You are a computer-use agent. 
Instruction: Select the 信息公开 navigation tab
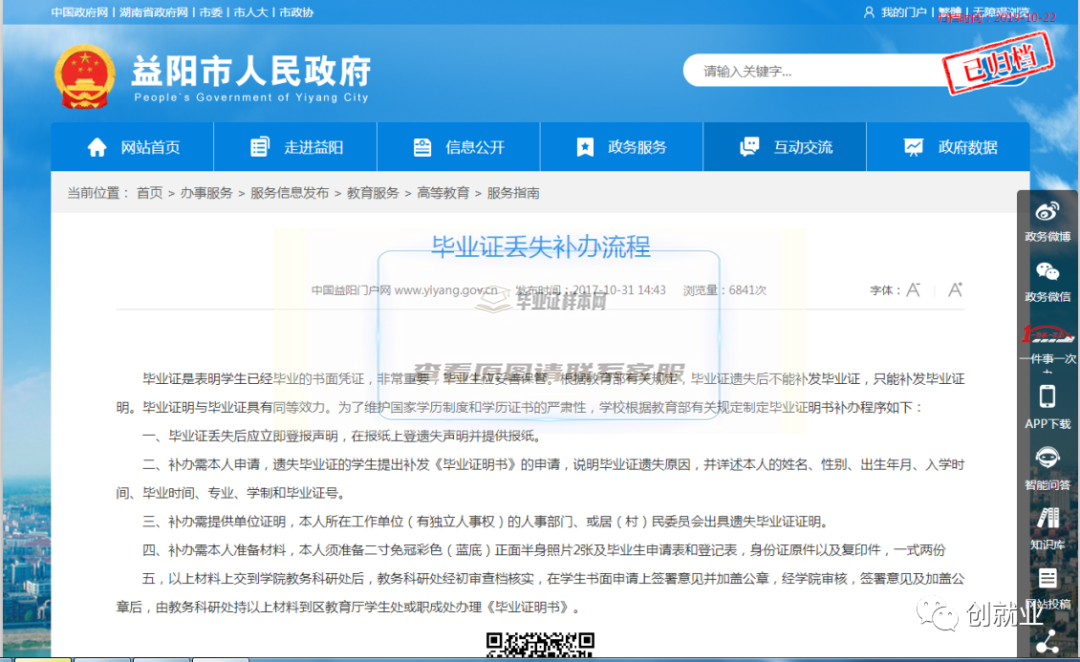[459, 147]
